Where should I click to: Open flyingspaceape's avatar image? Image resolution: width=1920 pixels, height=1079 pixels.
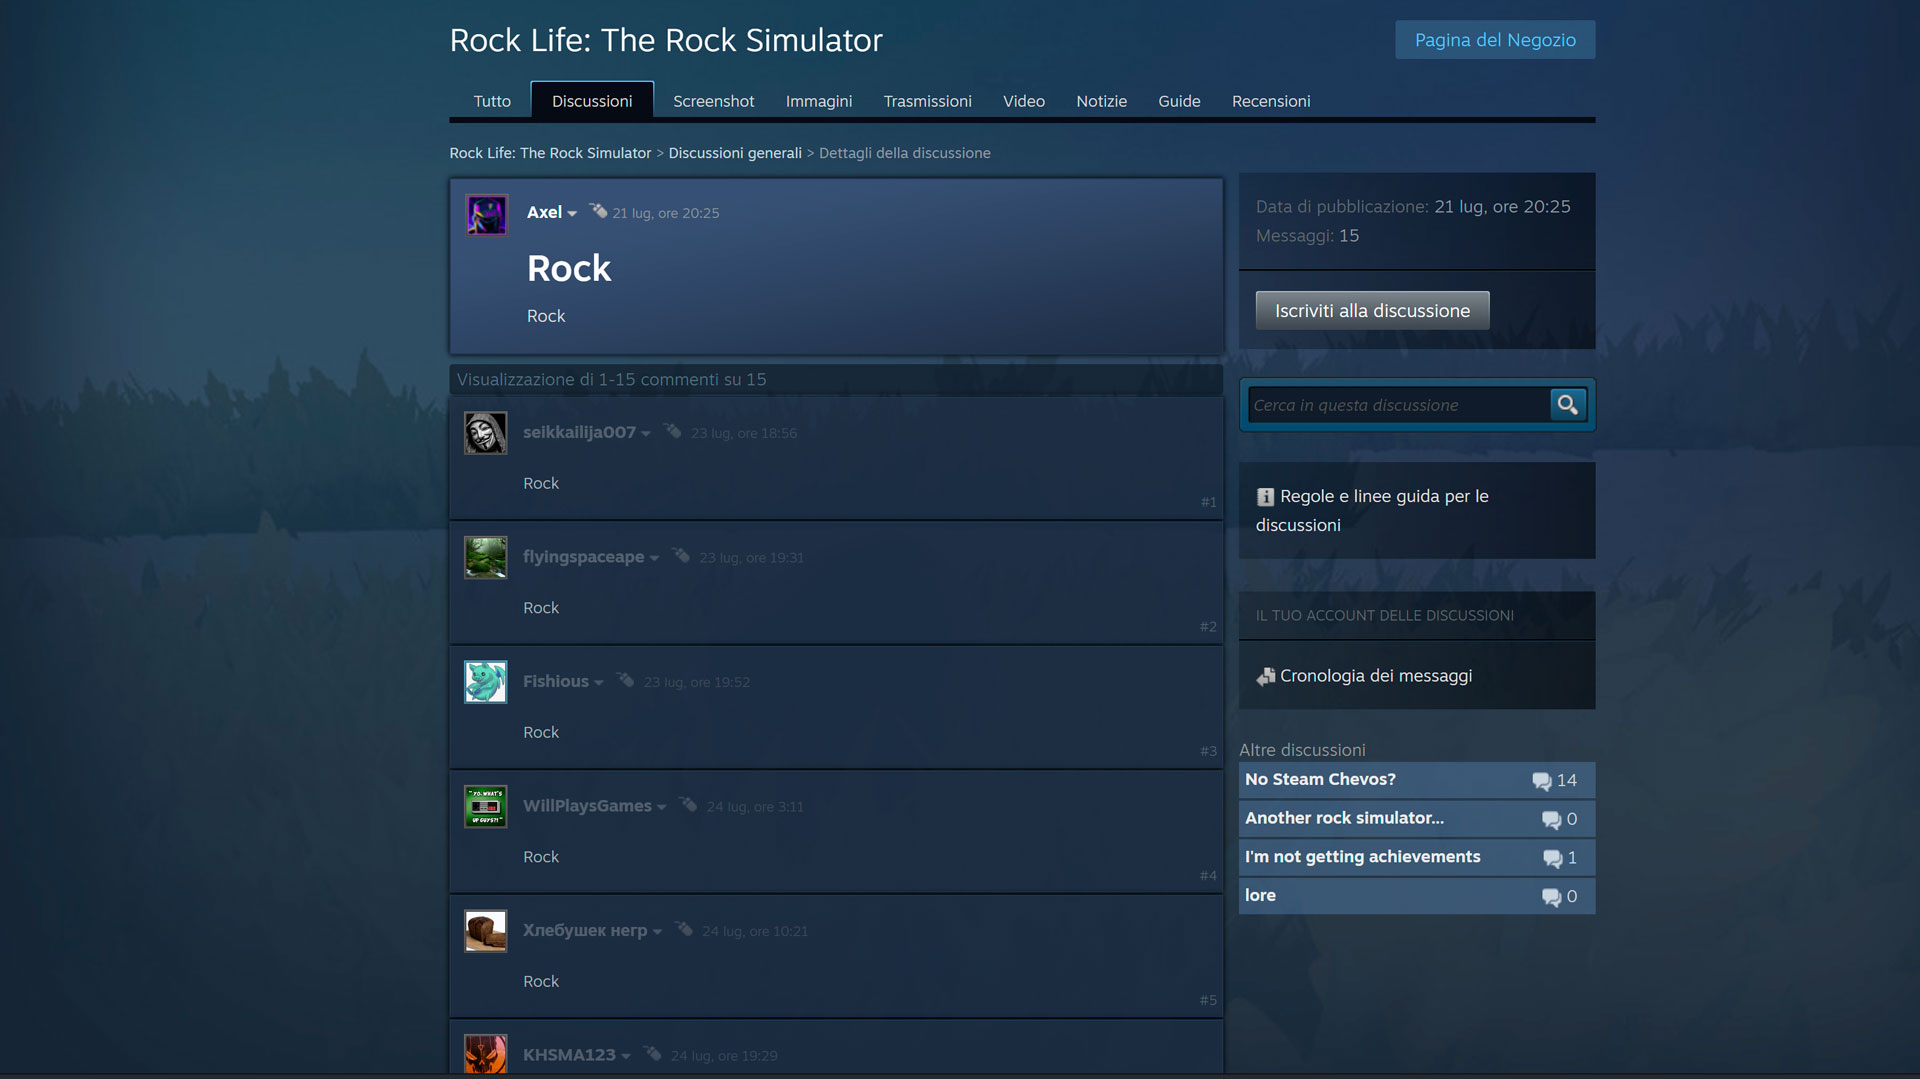(485, 557)
